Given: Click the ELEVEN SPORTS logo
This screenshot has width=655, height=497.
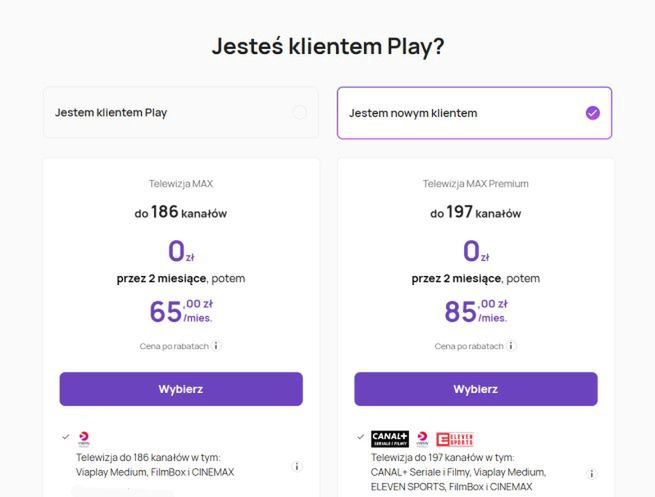Looking at the screenshot, I should pos(454,438).
